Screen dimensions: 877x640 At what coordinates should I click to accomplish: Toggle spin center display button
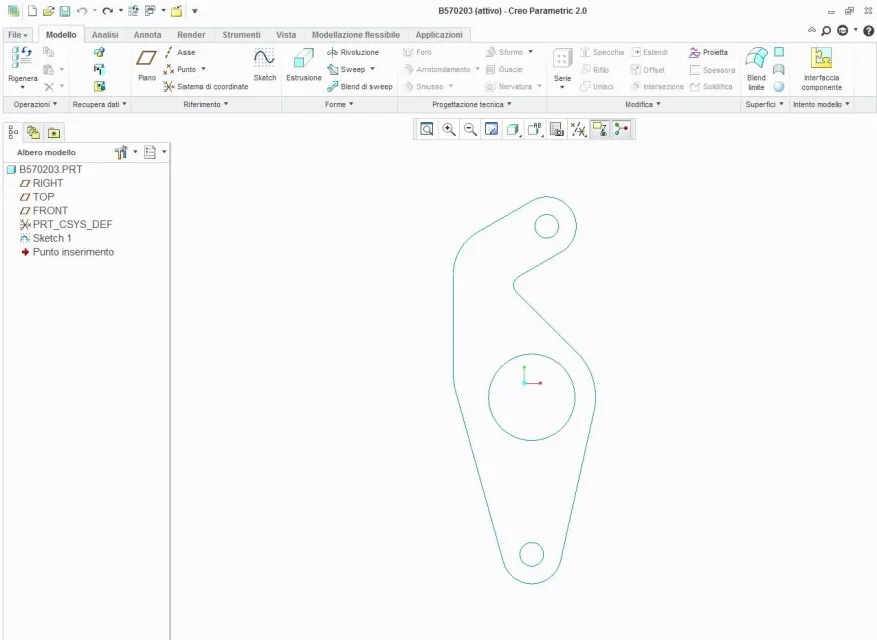(x=622, y=129)
